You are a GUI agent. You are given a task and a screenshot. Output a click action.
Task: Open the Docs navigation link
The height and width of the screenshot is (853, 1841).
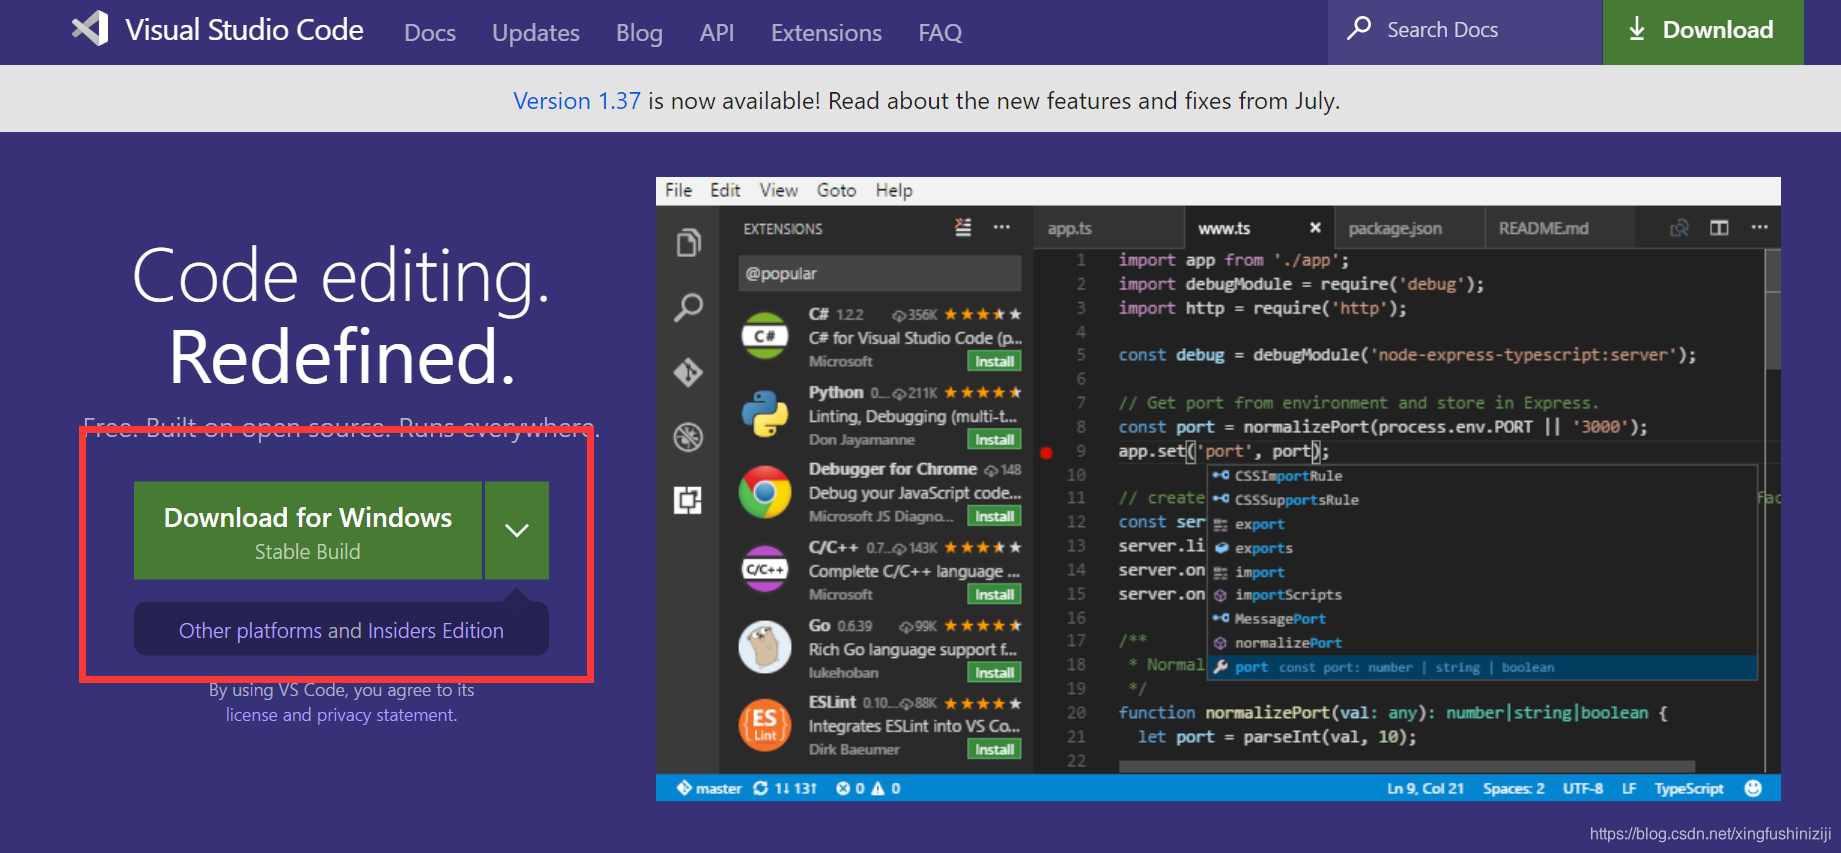point(430,33)
